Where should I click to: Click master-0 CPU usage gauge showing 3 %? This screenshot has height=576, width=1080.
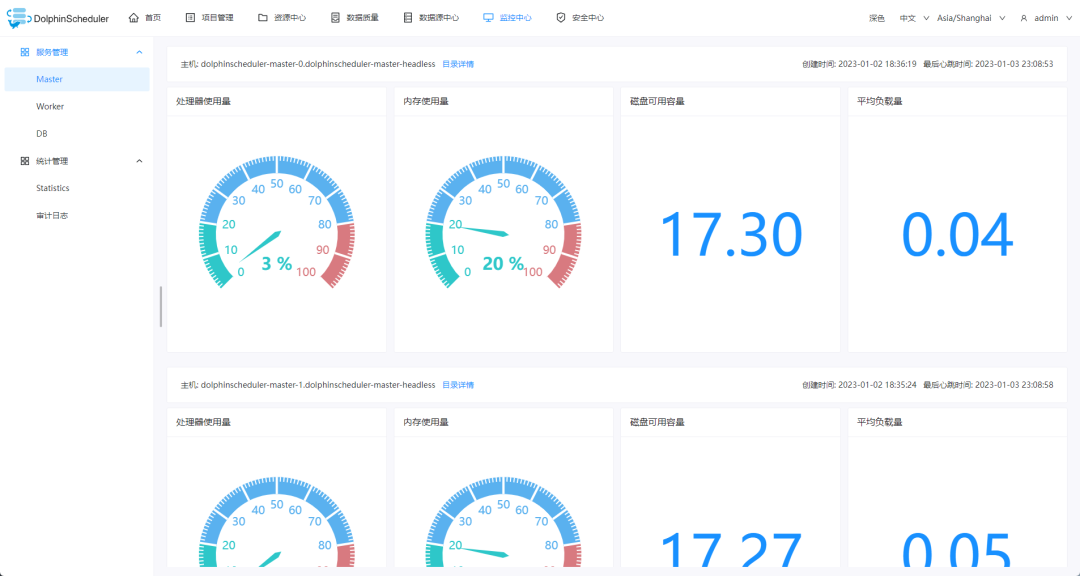pyautogui.click(x=276, y=220)
